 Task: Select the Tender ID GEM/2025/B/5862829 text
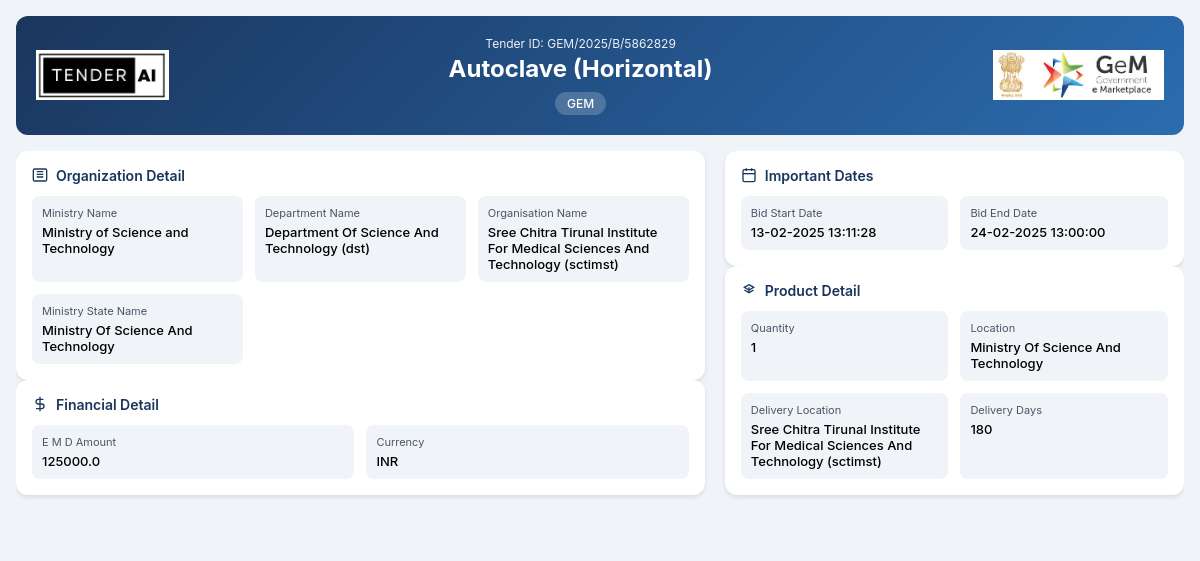click(x=580, y=43)
